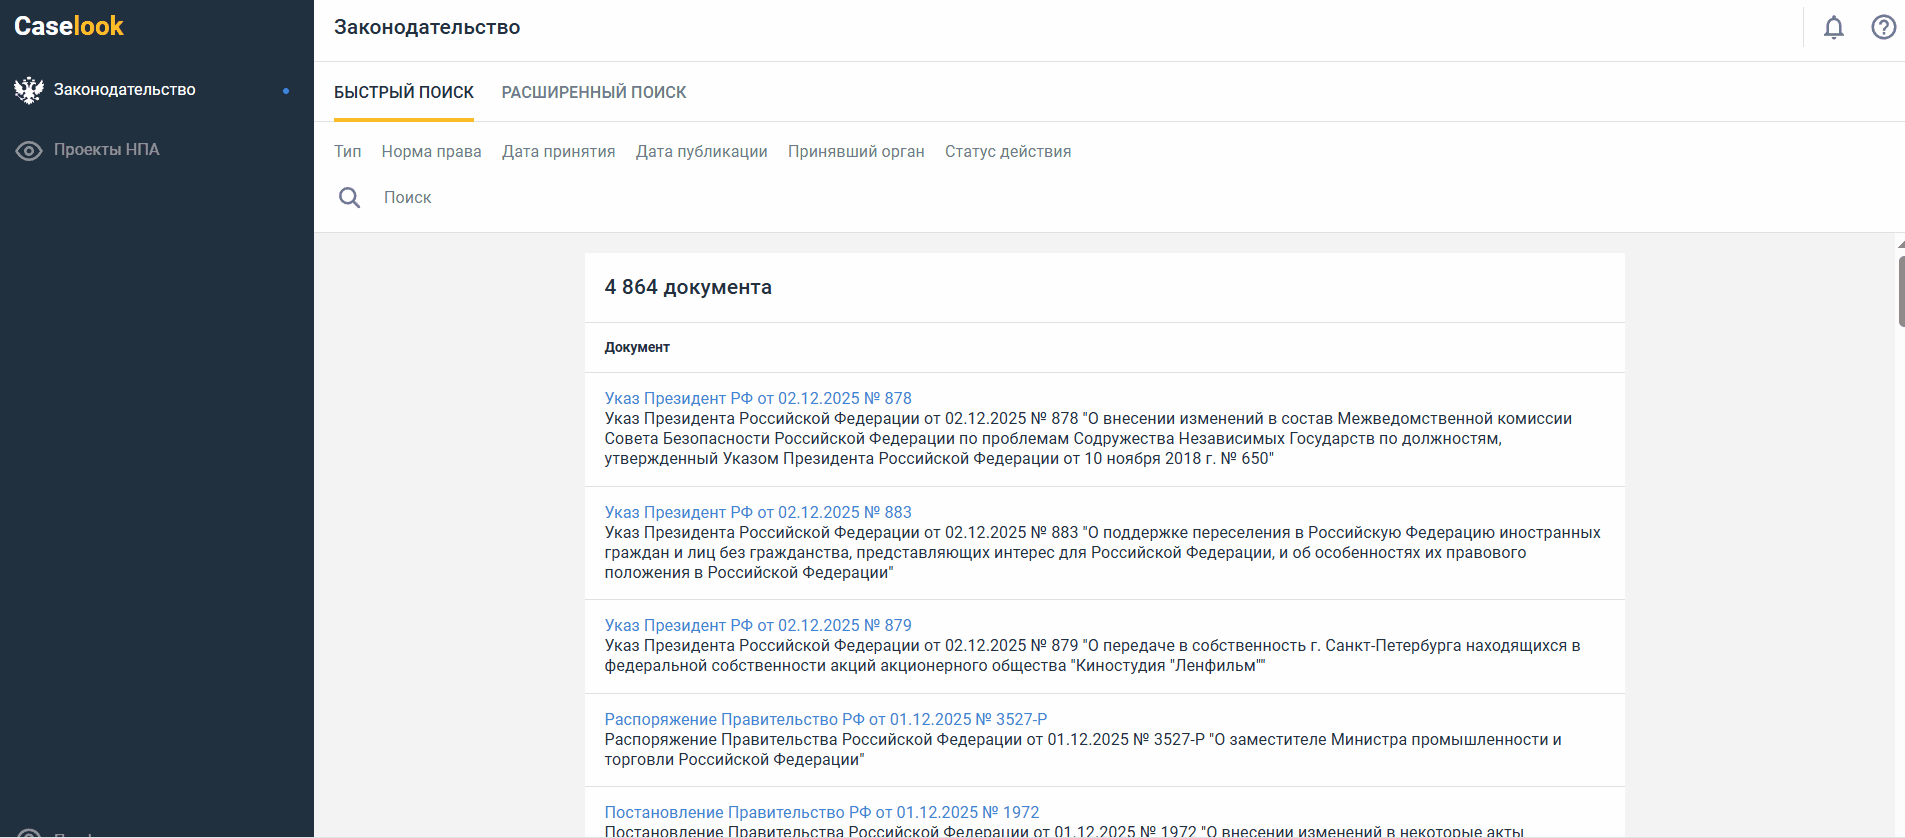Click the magnifying glass search icon
1905x838 pixels.
[x=349, y=198]
